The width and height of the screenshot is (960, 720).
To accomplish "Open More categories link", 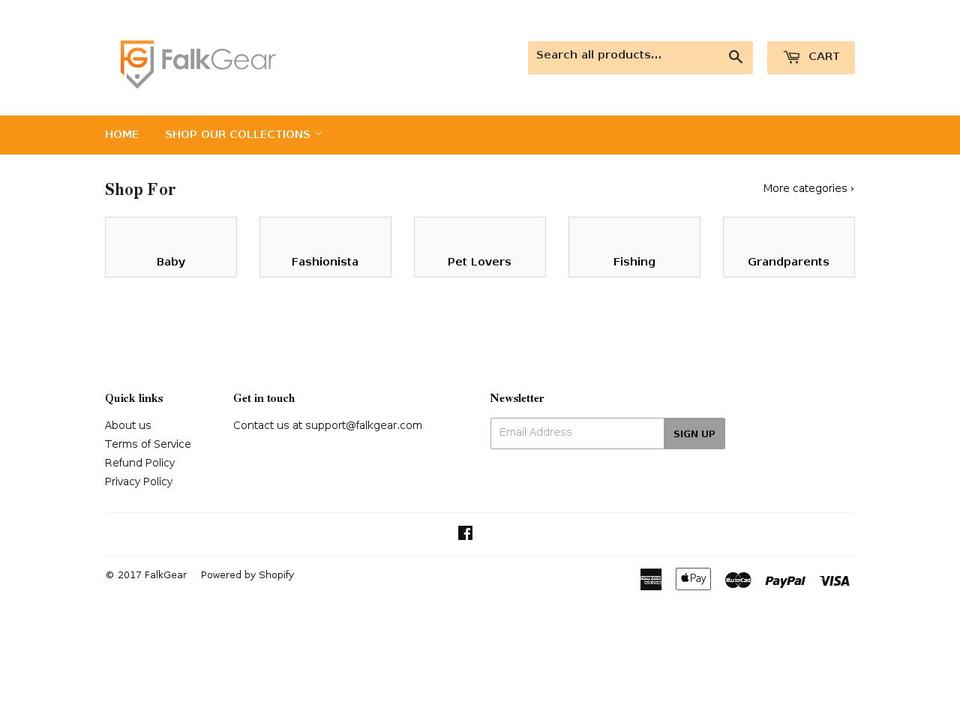I will pyautogui.click(x=808, y=189).
